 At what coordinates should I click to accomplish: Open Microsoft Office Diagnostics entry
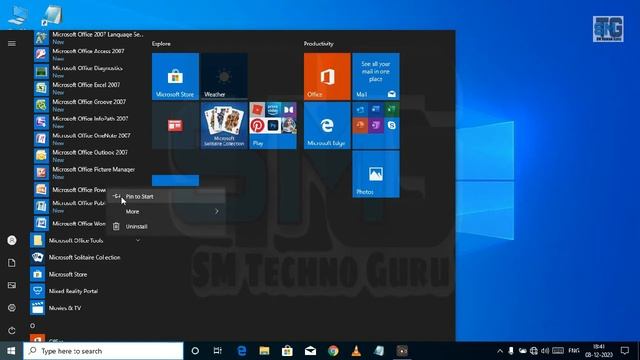coord(88,71)
